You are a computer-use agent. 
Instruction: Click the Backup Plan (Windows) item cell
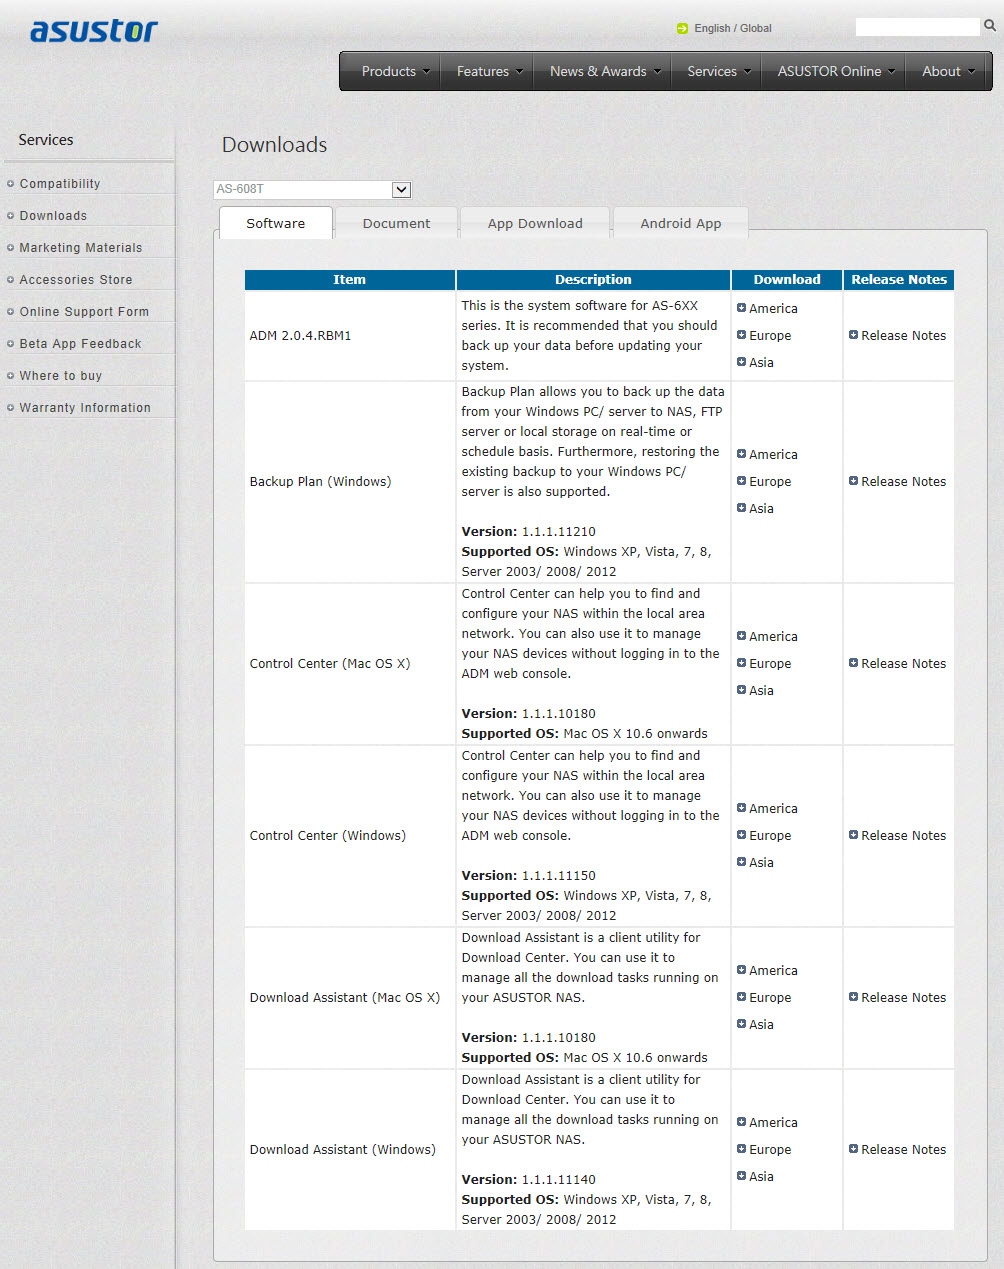pyautogui.click(x=350, y=482)
